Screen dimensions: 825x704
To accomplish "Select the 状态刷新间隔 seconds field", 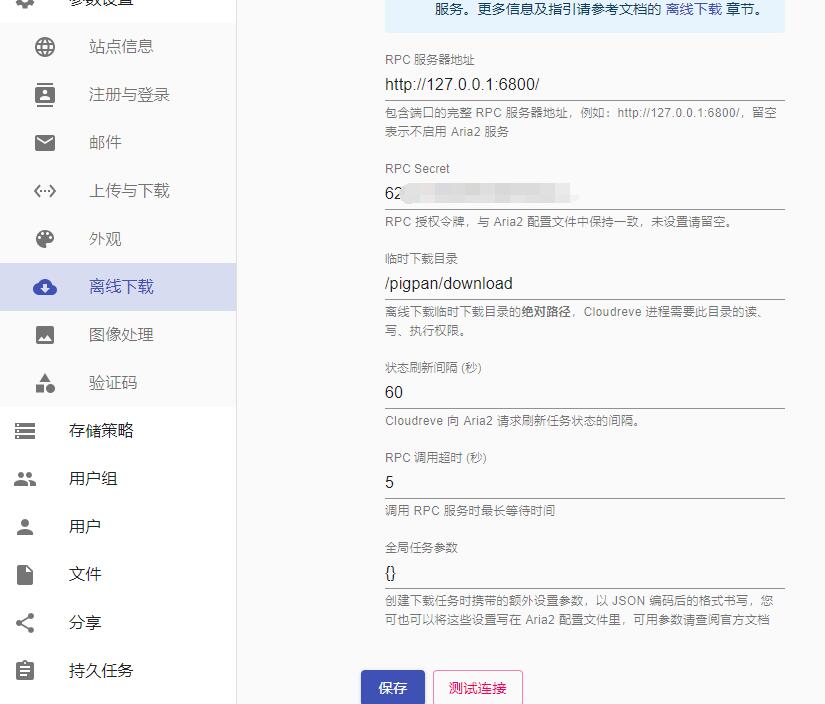I will [x=584, y=393].
